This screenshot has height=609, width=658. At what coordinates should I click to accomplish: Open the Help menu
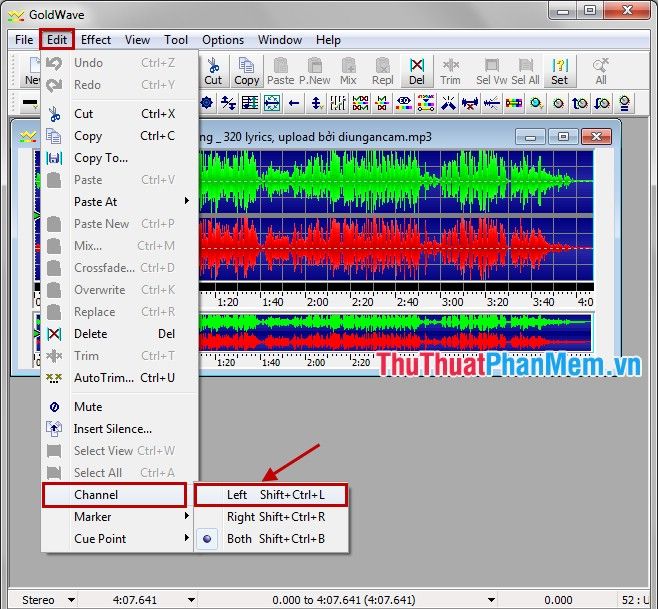point(328,40)
